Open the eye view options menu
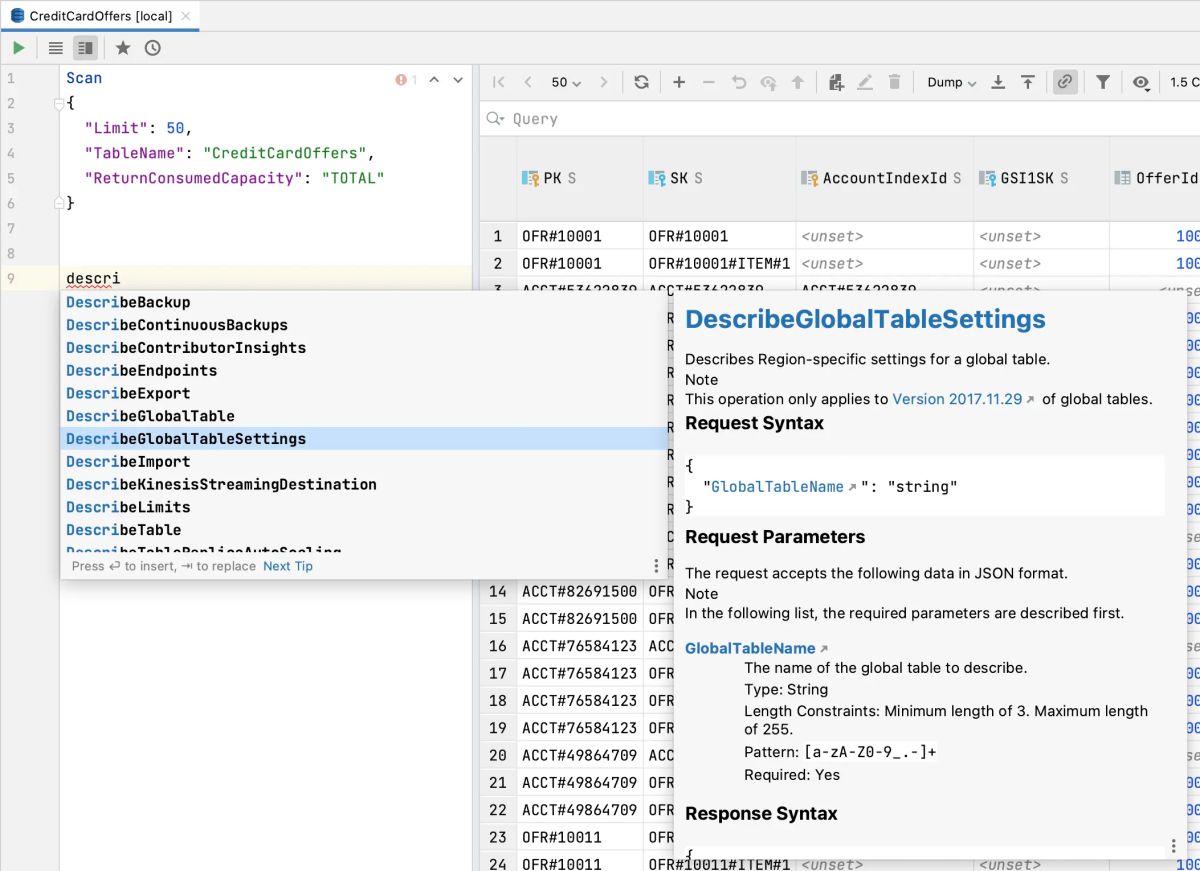The height and width of the screenshot is (871, 1200). click(1141, 83)
